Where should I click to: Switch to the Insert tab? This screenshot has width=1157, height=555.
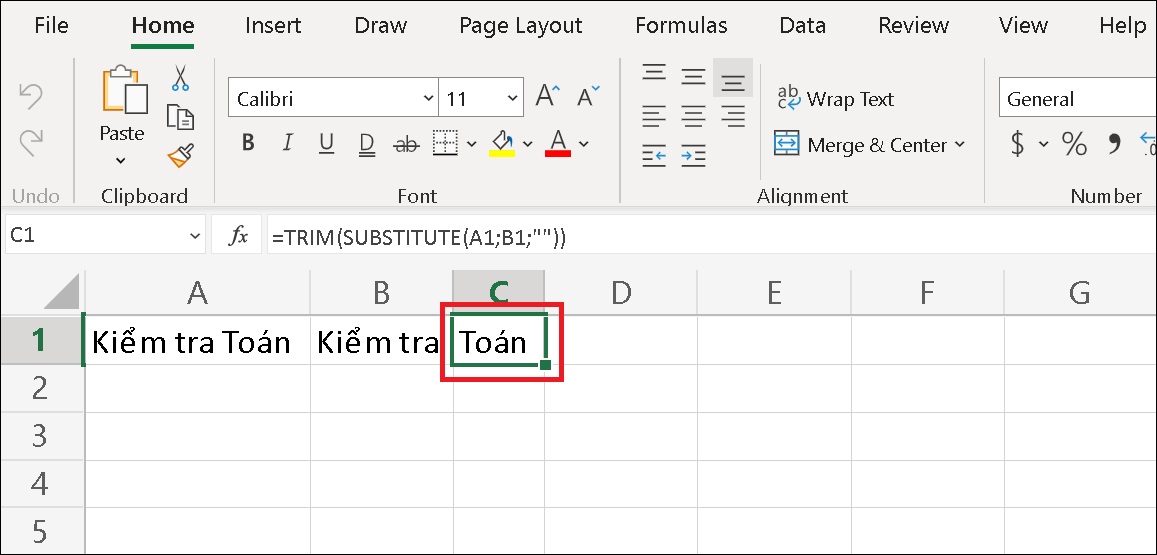[273, 25]
